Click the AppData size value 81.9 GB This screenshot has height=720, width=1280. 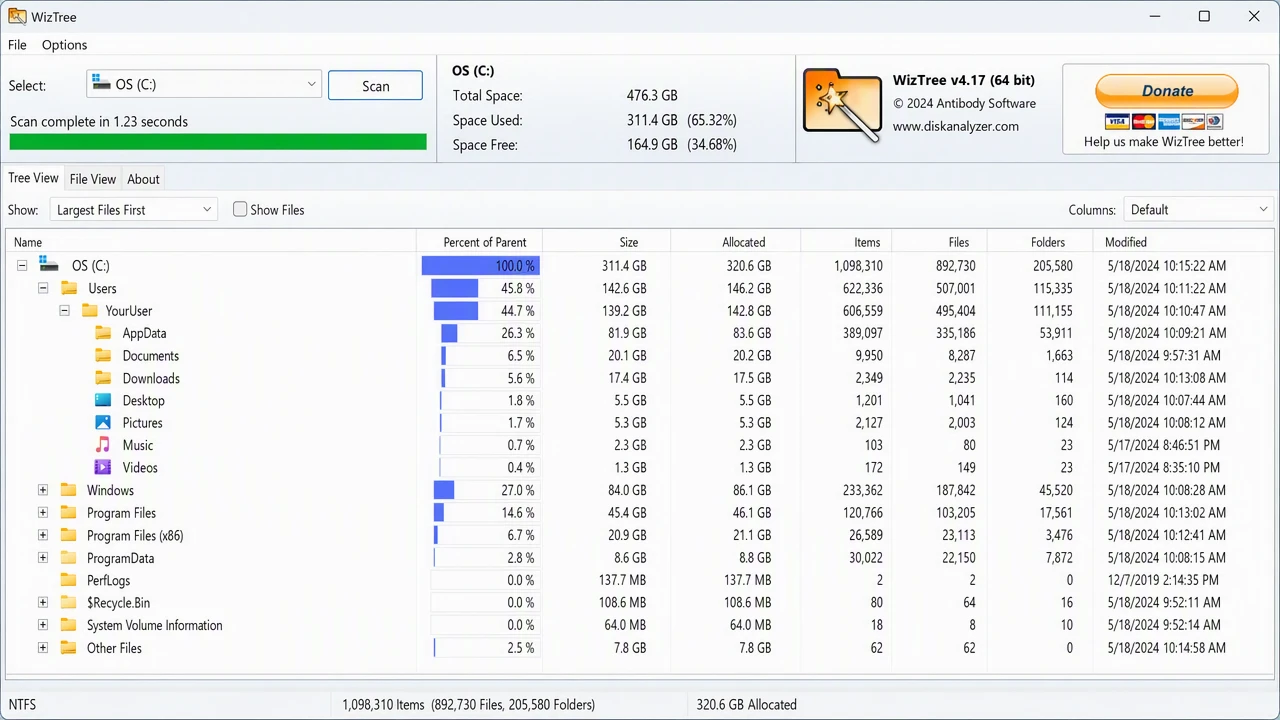627,333
